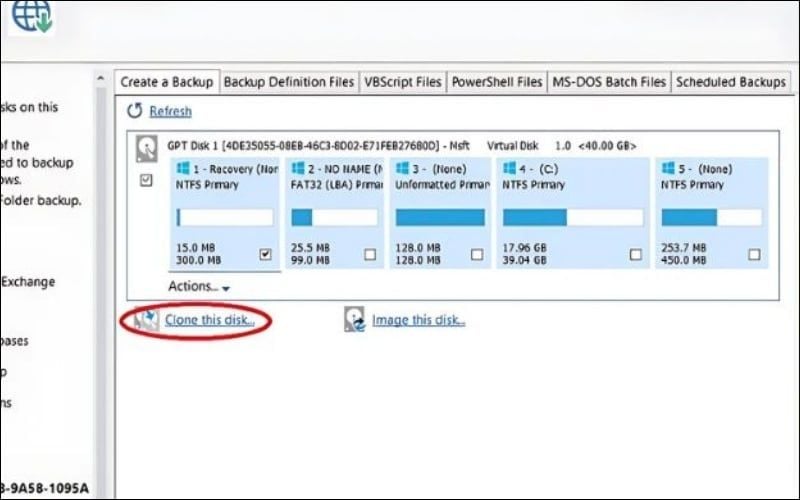The image size is (800, 500).
Task: Click Windows logo on partition 1 Recovery
Action: (x=183, y=168)
